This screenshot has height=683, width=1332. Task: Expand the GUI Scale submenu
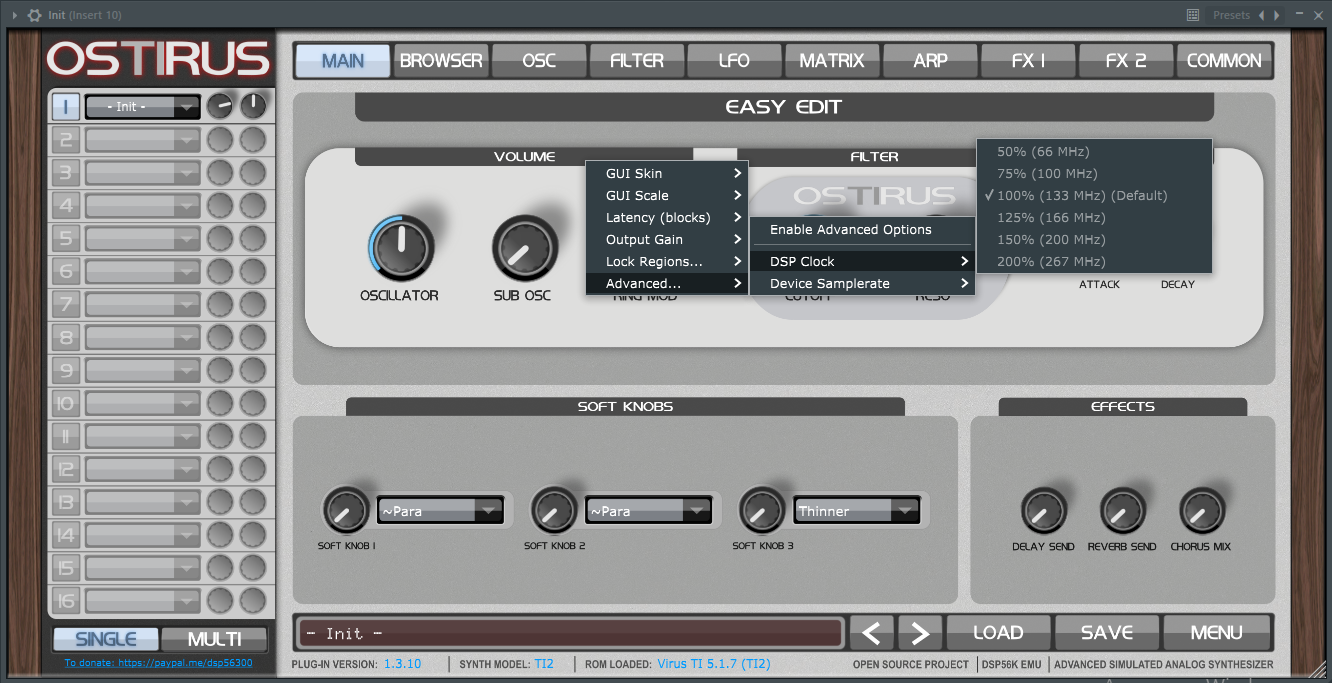pyautogui.click(x=667, y=195)
